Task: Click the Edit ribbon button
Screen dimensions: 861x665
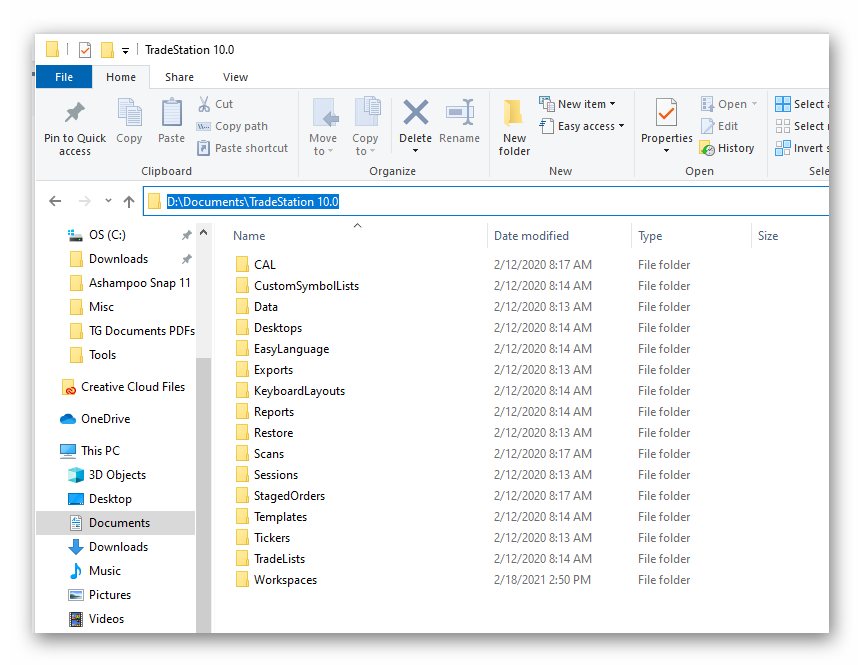Action: [720, 126]
